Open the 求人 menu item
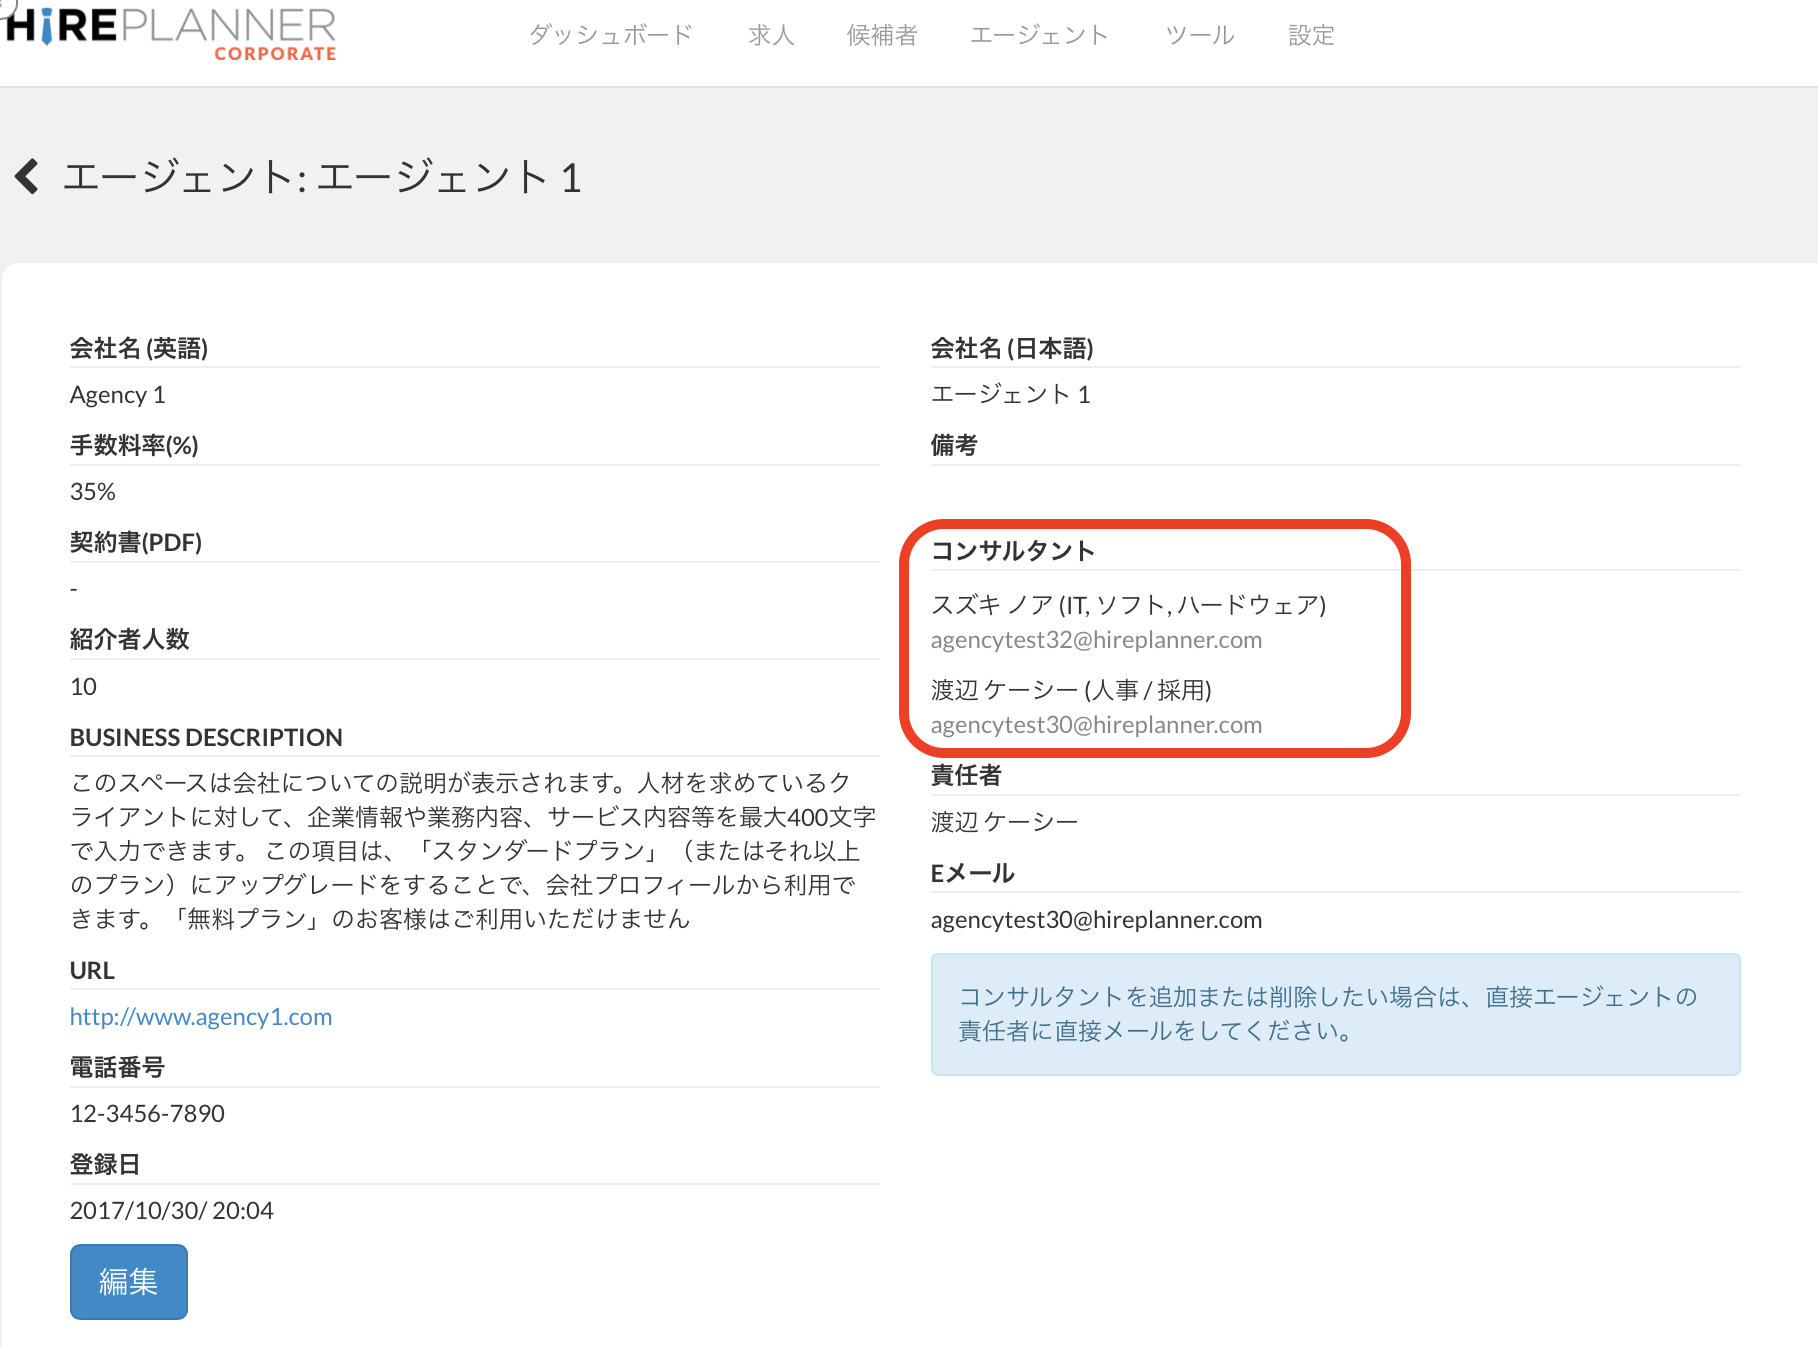Image resolution: width=1818 pixels, height=1348 pixels. [x=770, y=35]
